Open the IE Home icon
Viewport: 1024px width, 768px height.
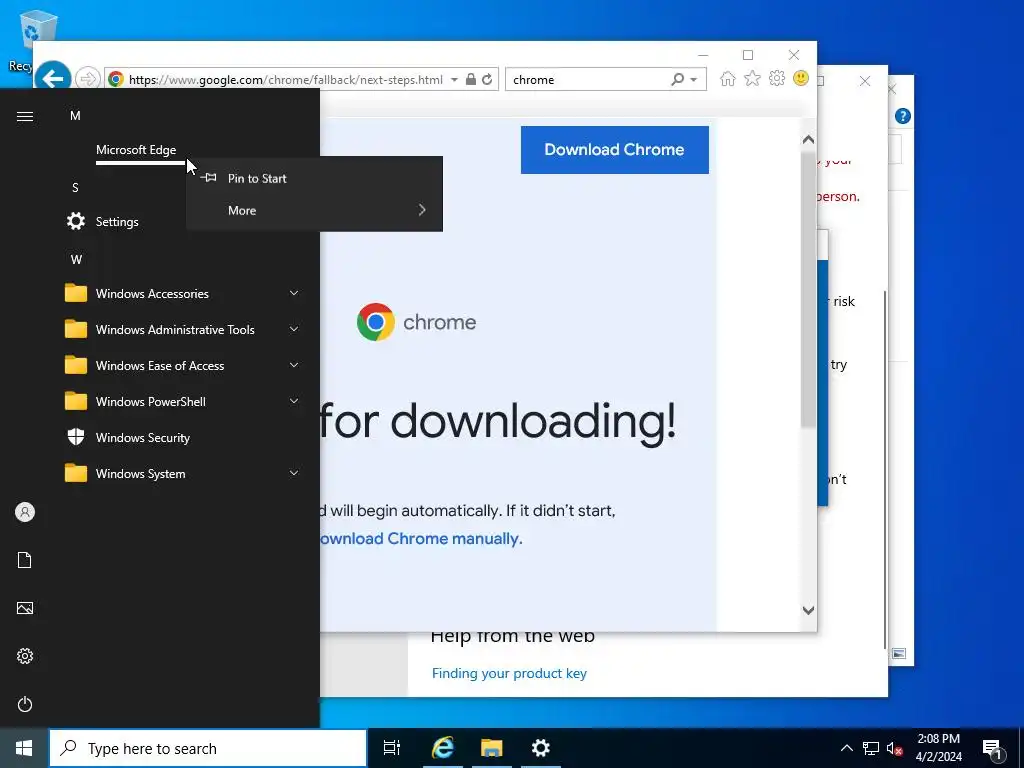tap(728, 79)
